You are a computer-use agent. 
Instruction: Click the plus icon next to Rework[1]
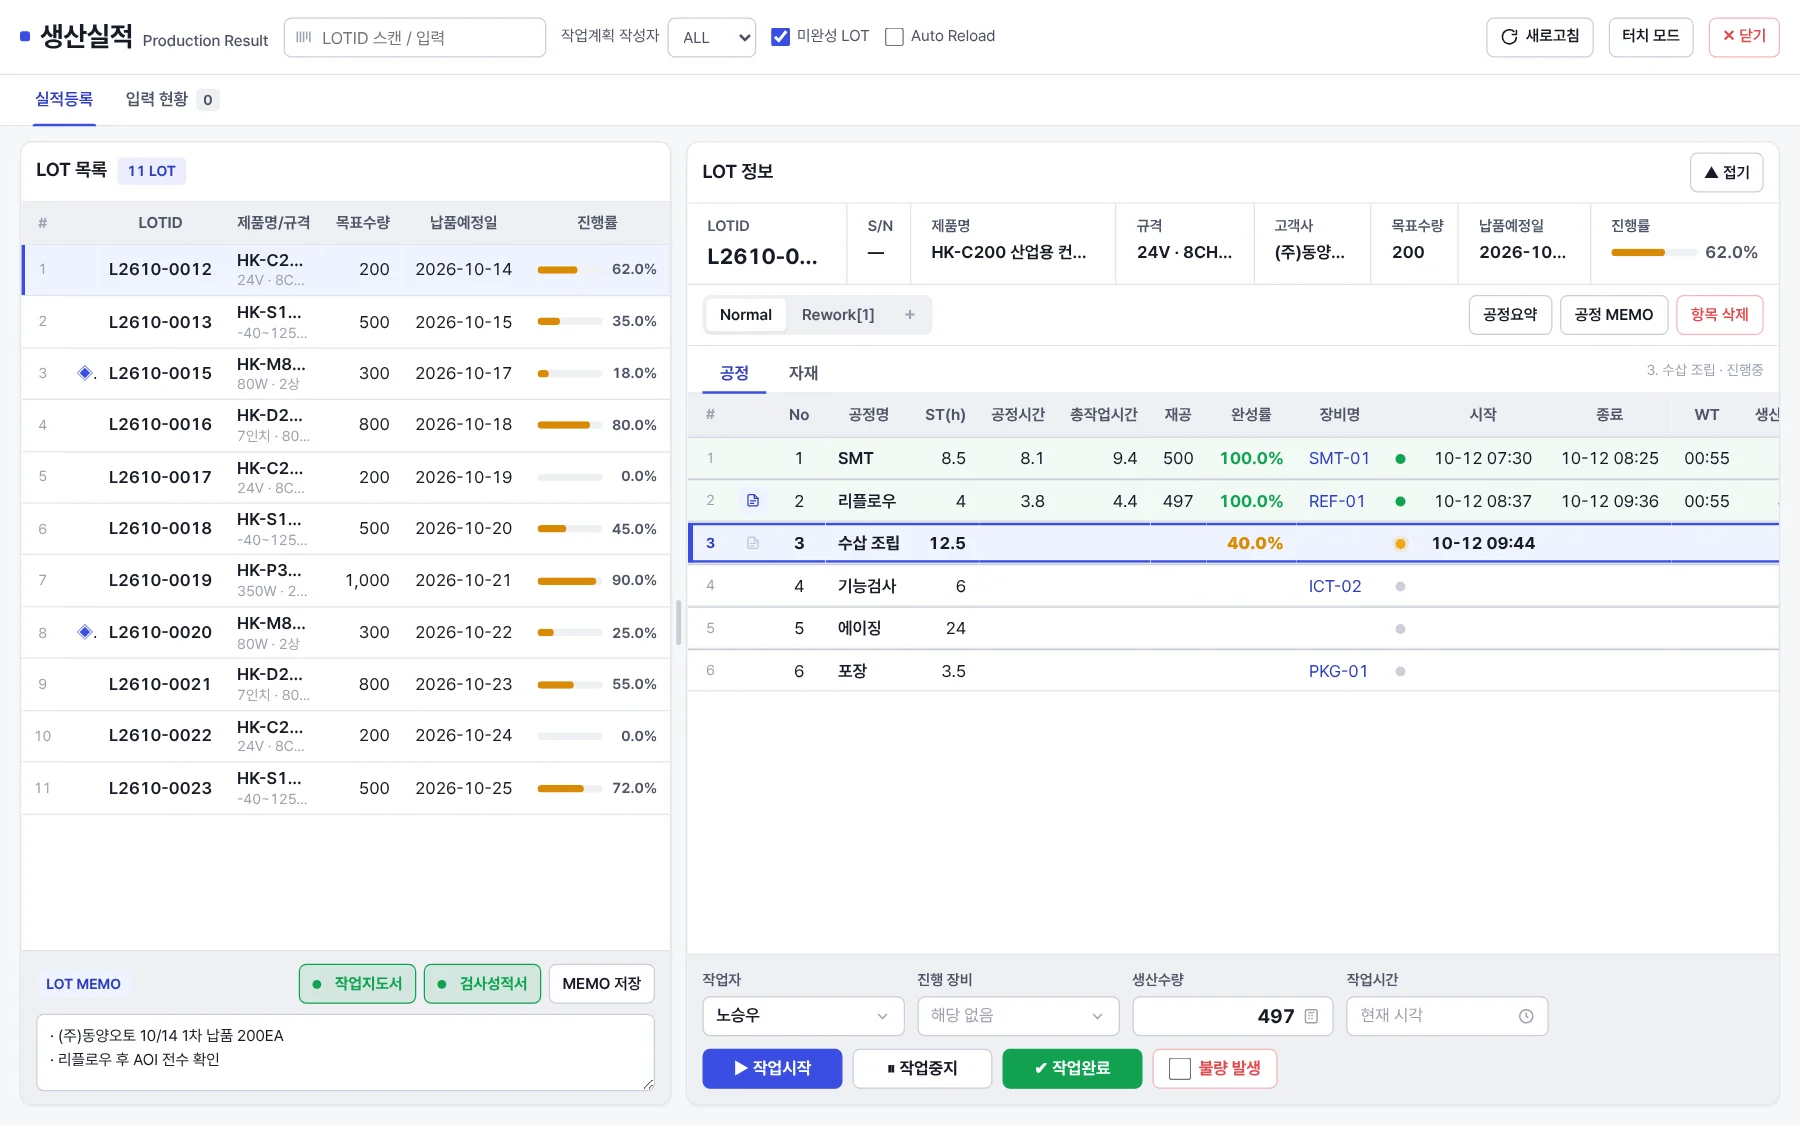click(x=910, y=315)
